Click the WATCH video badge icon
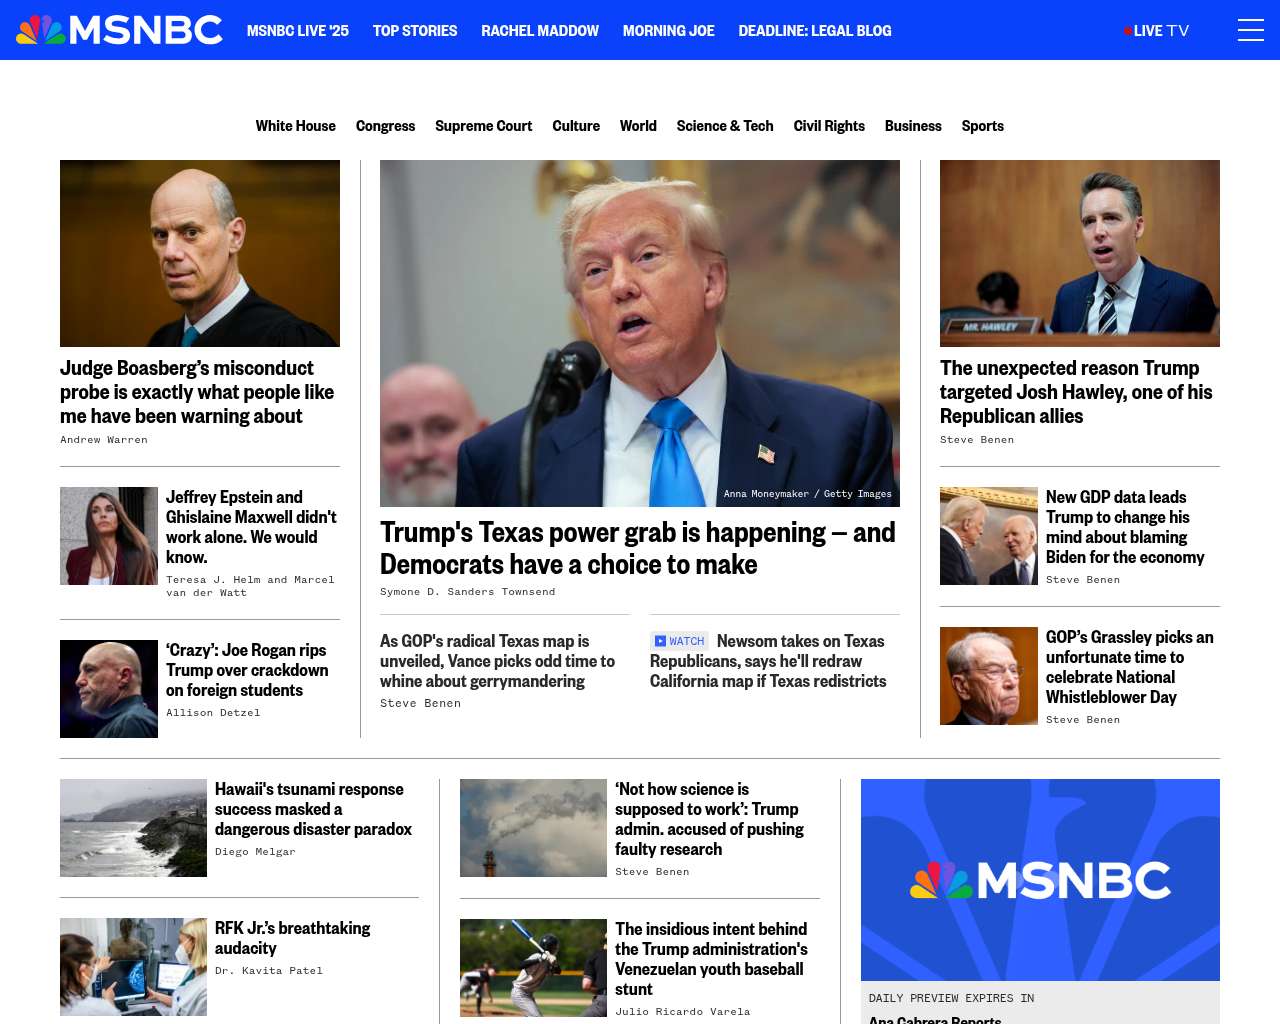 tap(679, 641)
